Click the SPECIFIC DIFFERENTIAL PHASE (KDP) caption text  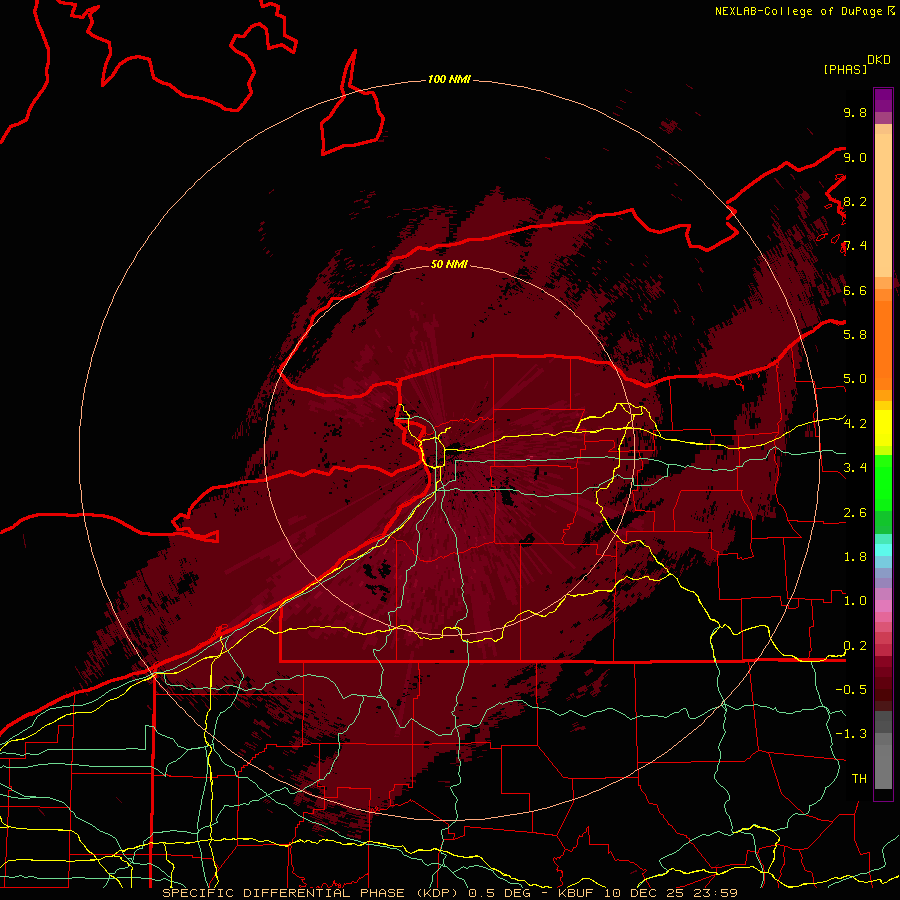(x=313, y=893)
